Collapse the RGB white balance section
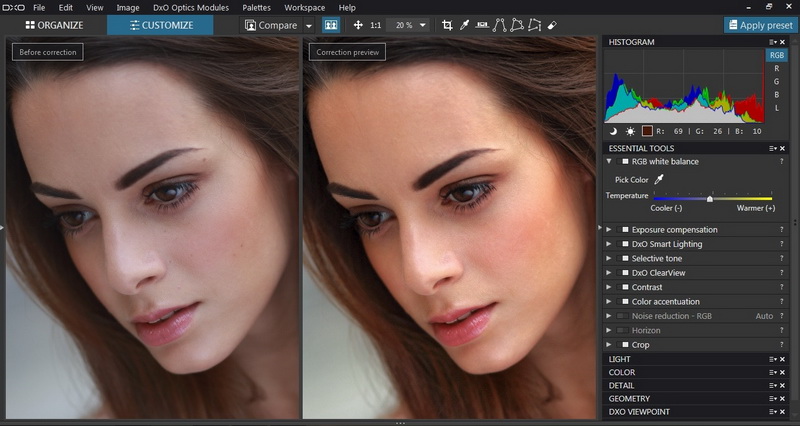The height and width of the screenshot is (426, 800). tap(610, 161)
